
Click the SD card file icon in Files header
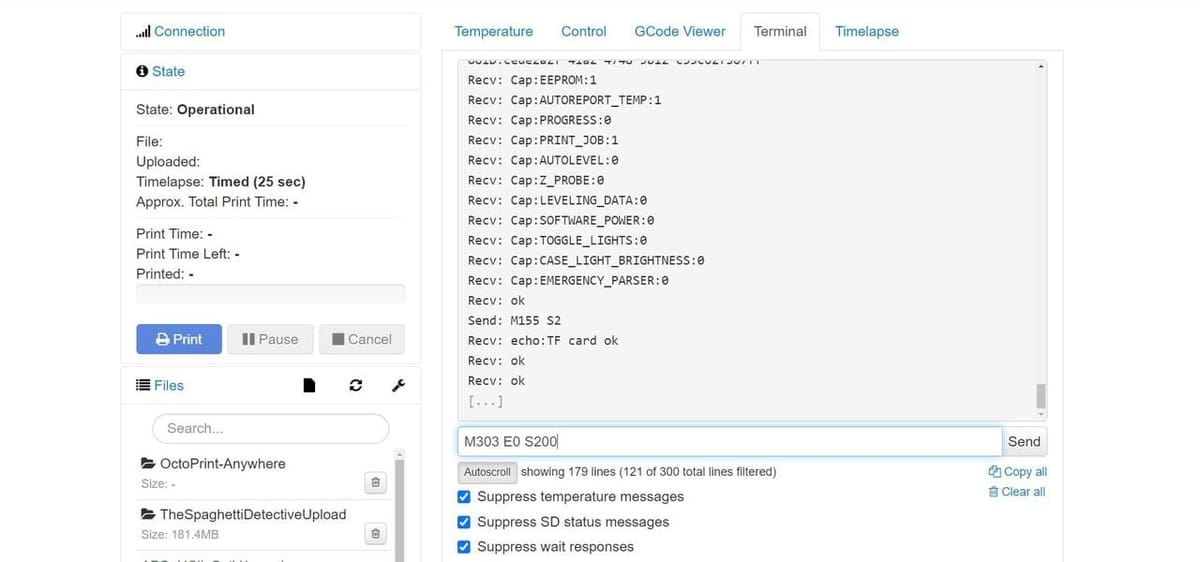[309, 385]
